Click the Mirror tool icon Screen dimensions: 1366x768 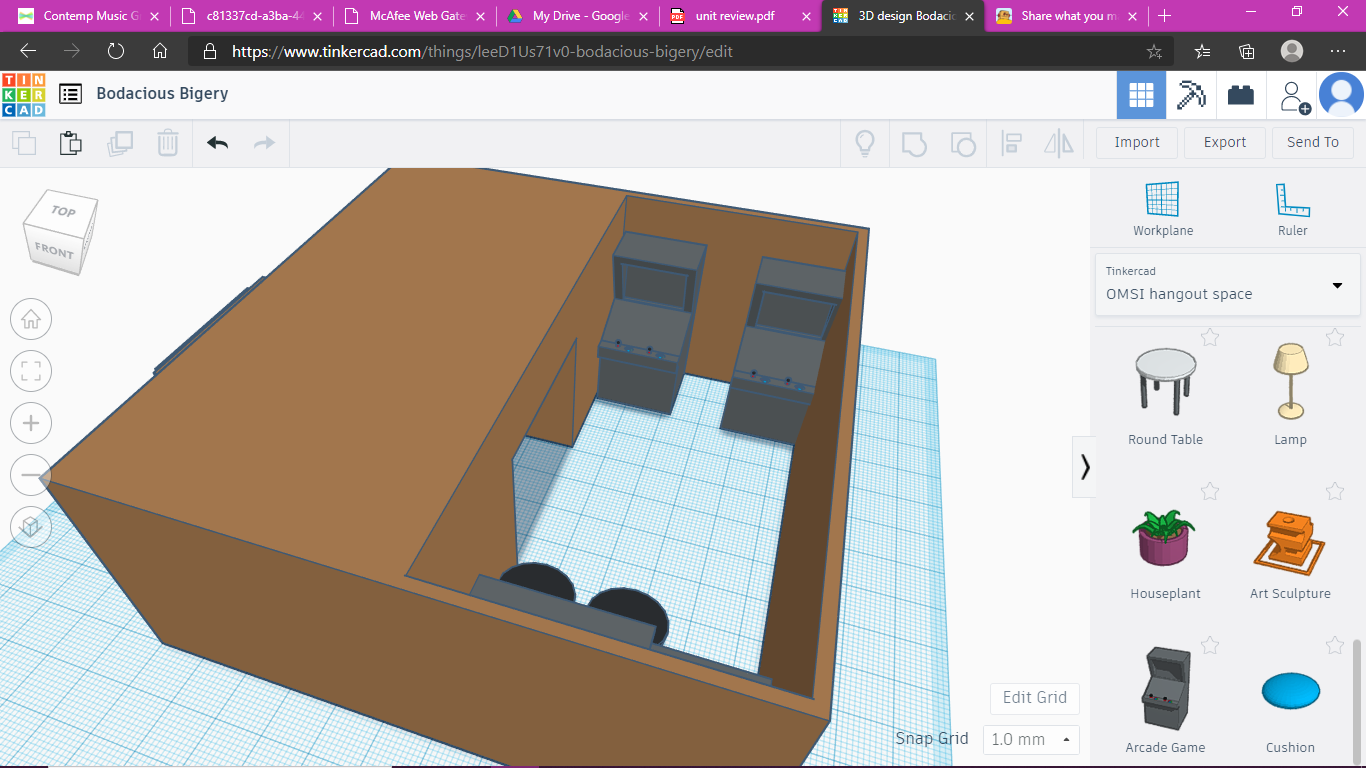tap(1059, 143)
